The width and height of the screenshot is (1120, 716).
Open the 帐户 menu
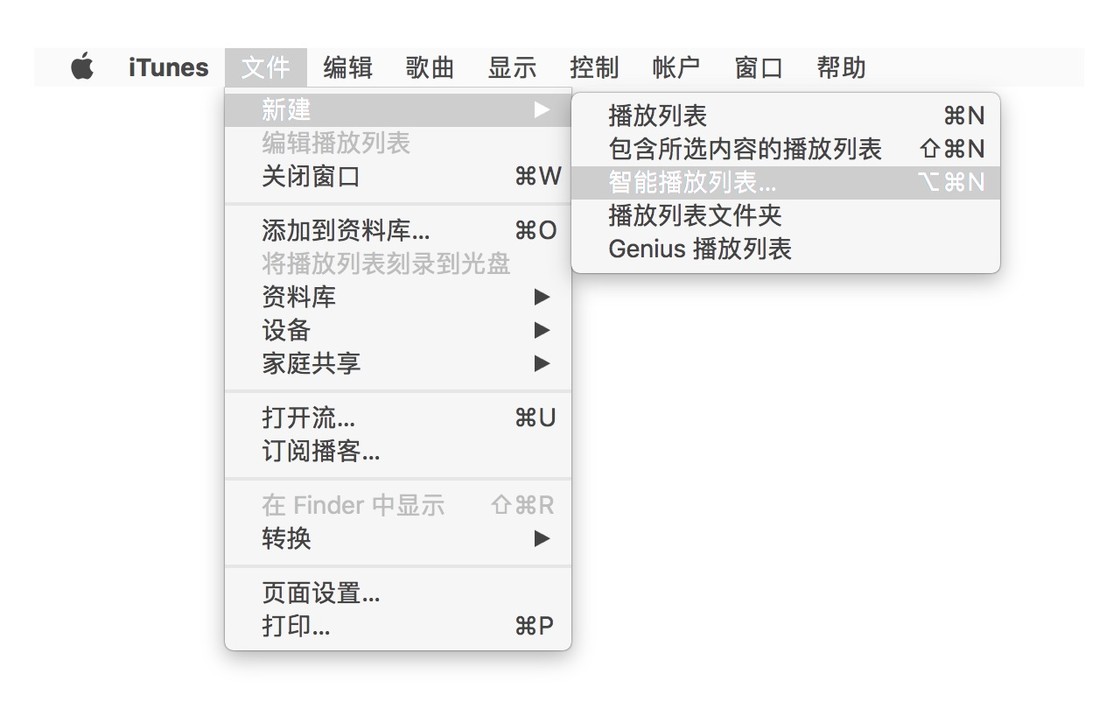(676, 68)
